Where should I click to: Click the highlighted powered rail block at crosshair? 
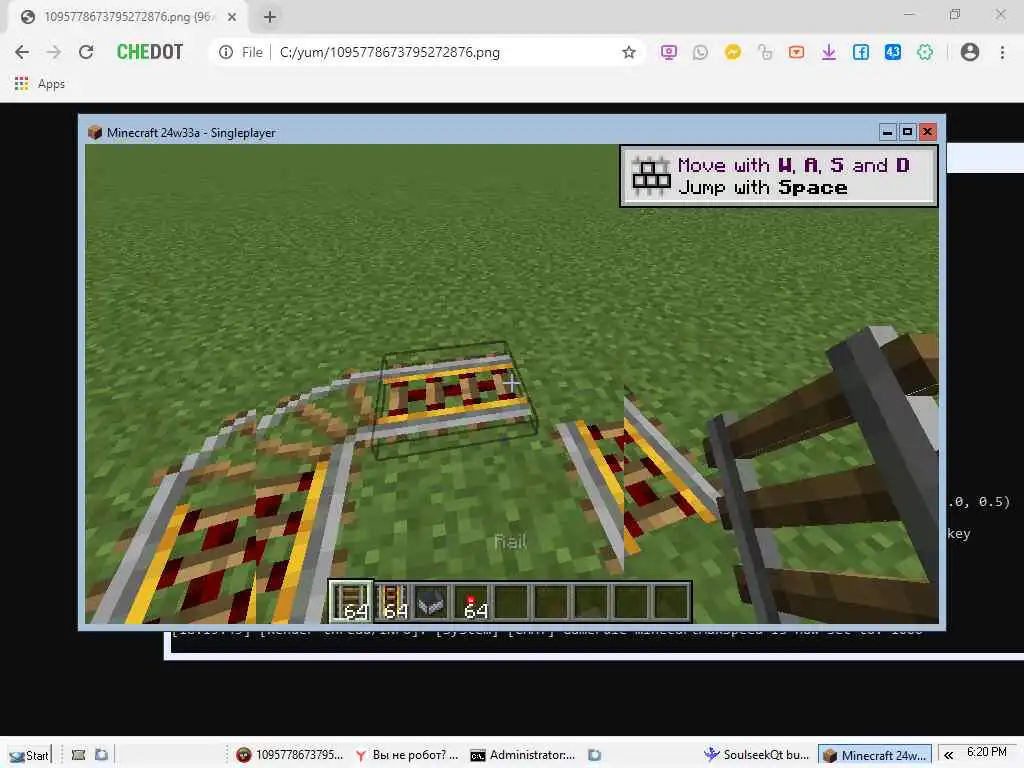(x=454, y=402)
